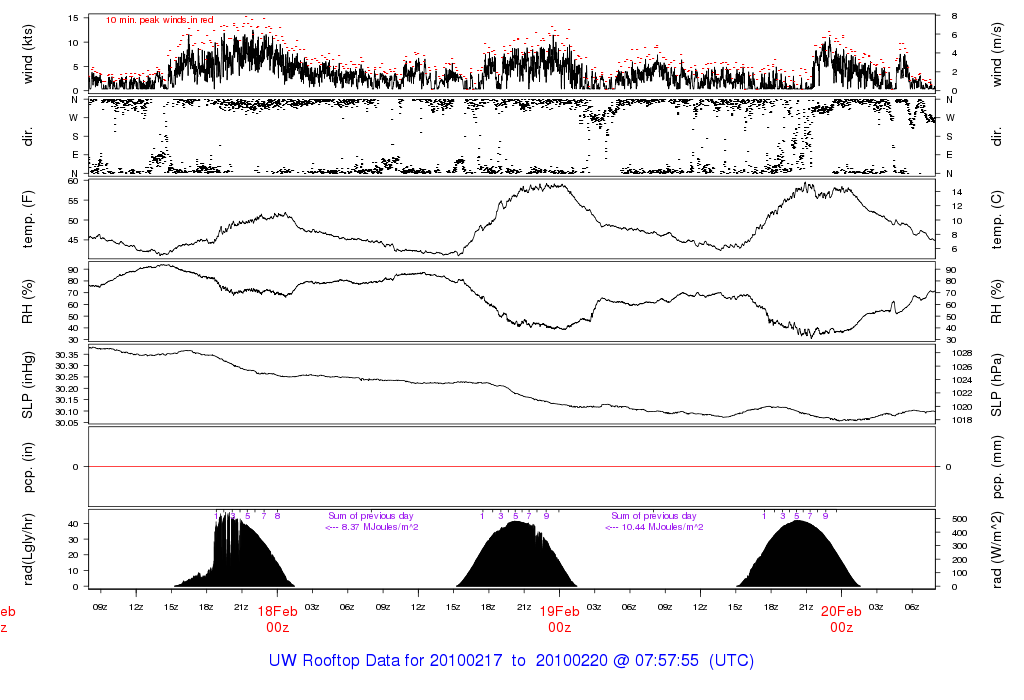
Task: Select the 'temp. (F)' axis label
Action: click(29, 218)
